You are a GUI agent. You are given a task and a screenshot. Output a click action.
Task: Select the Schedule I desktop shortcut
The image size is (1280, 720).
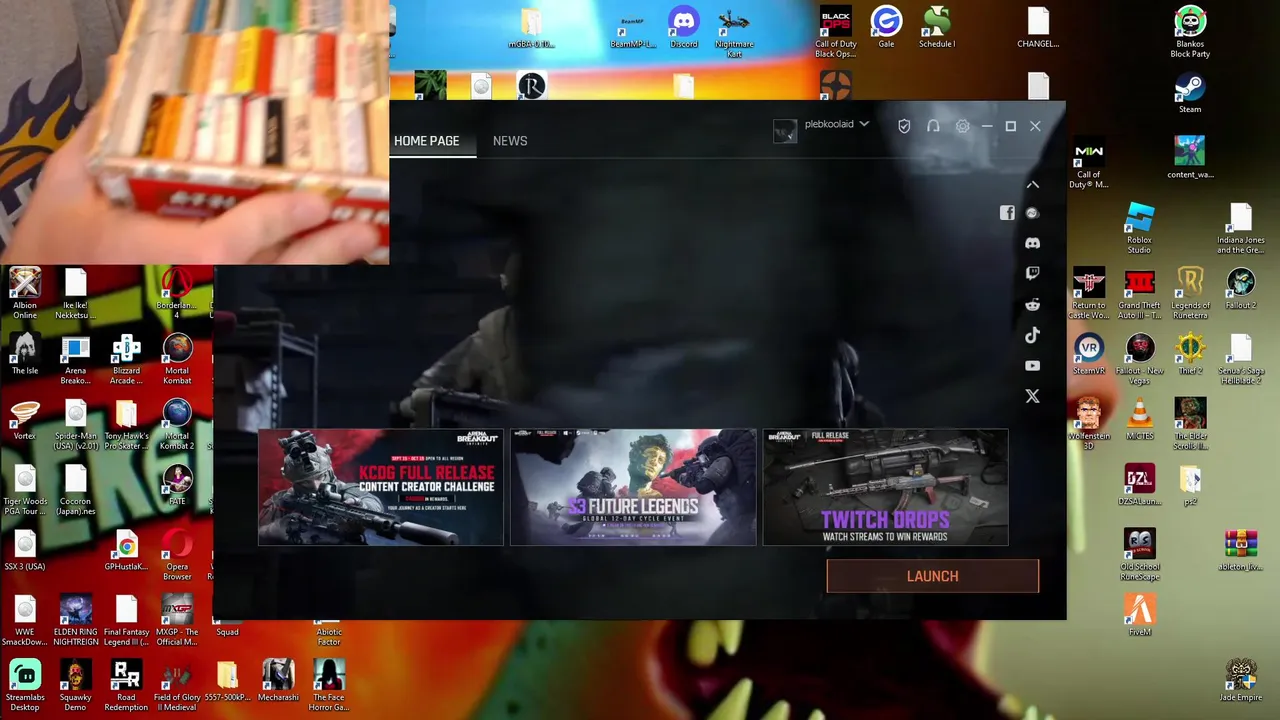[x=937, y=28]
